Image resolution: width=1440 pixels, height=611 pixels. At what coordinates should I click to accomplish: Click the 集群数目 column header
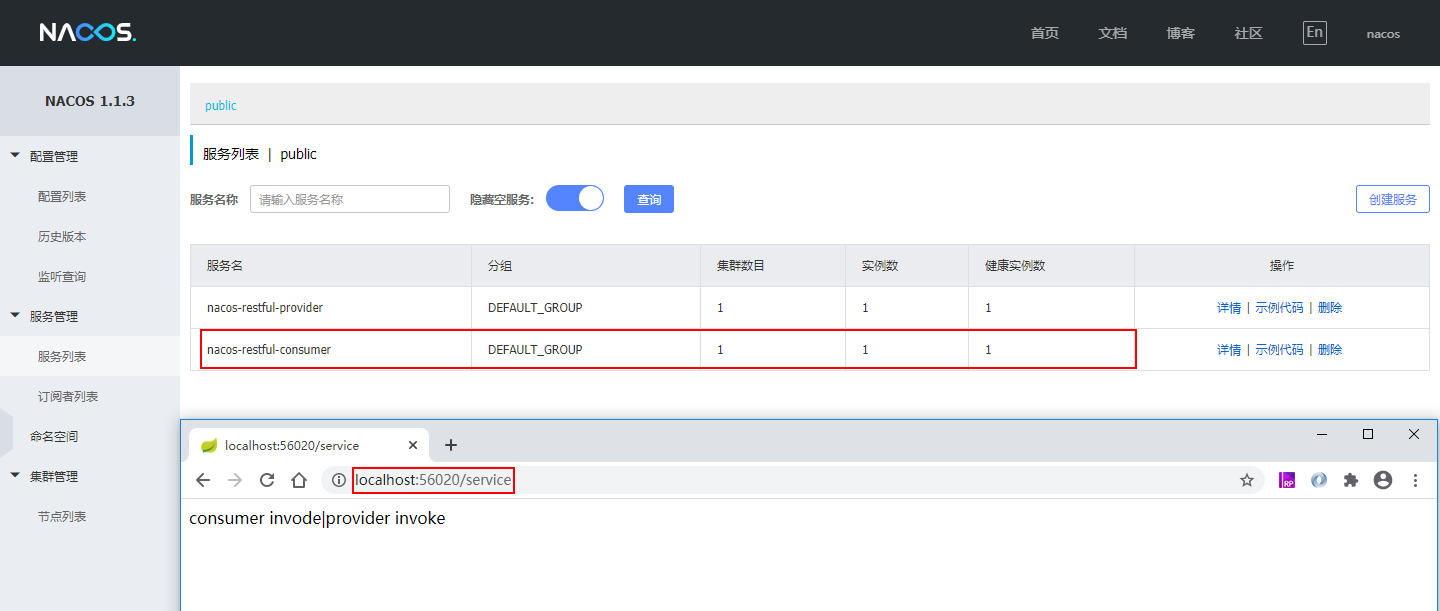click(741, 266)
